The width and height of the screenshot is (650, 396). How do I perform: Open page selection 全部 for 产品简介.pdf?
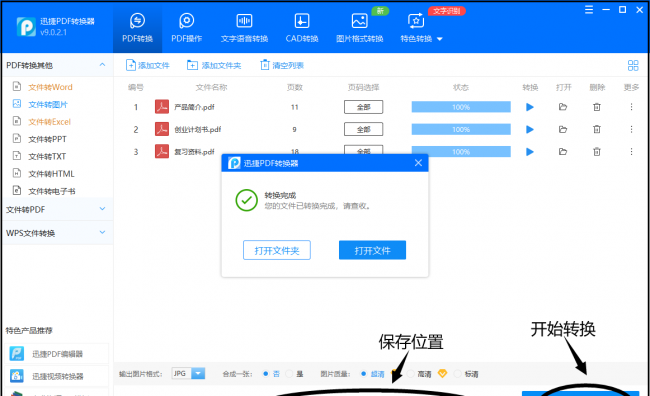click(364, 107)
